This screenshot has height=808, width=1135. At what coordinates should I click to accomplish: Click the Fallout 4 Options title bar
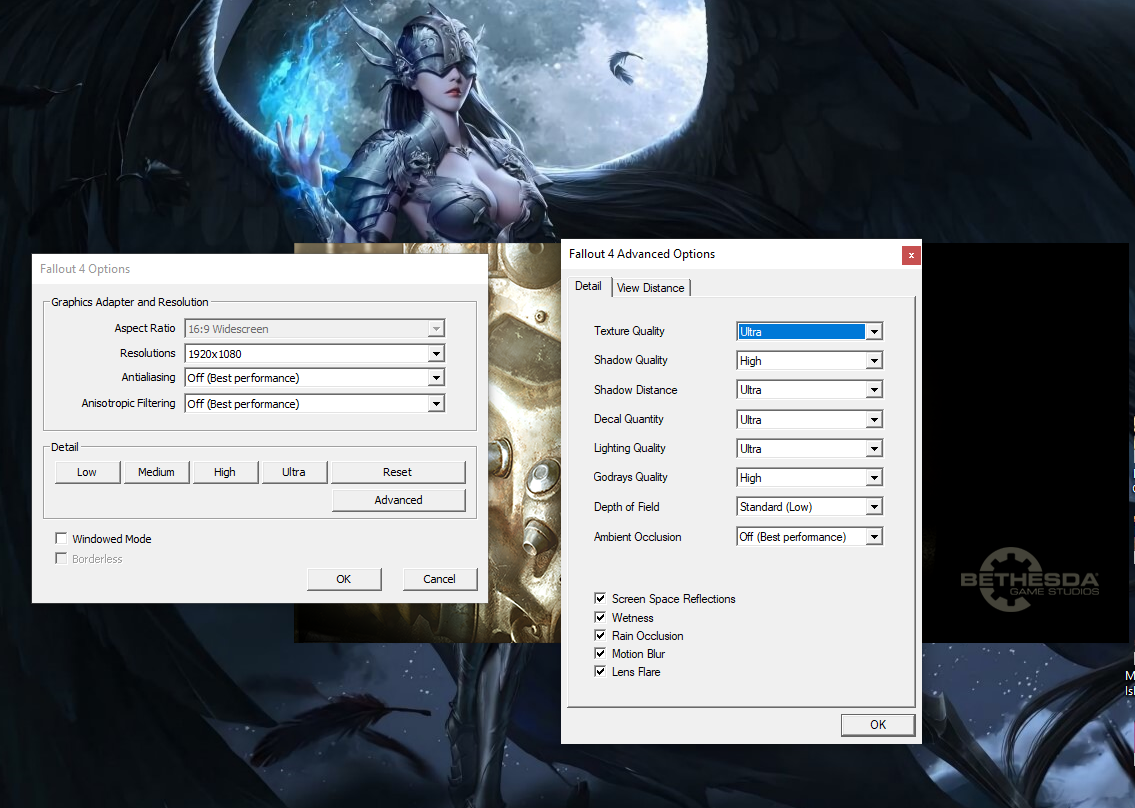click(260, 269)
